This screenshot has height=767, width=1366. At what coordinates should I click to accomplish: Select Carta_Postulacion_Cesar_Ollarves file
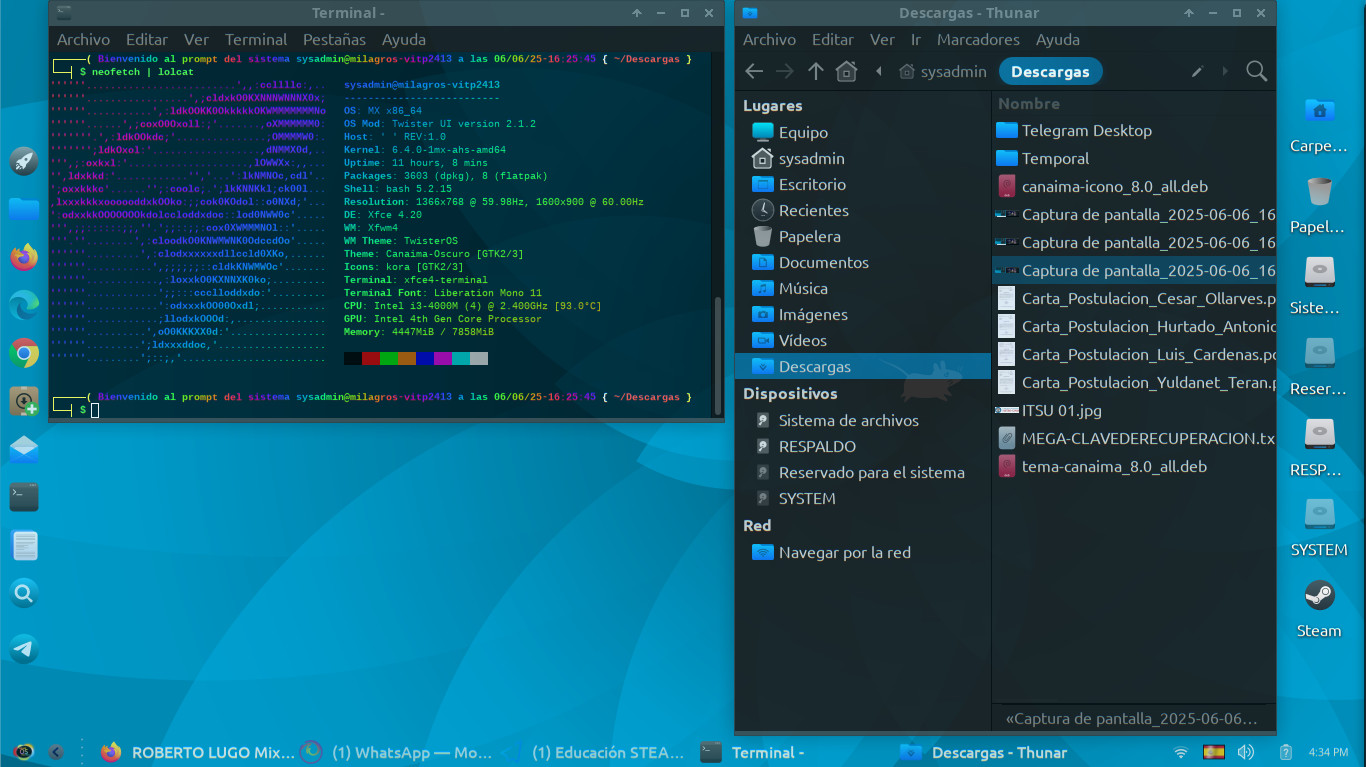click(x=1134, y=298)
